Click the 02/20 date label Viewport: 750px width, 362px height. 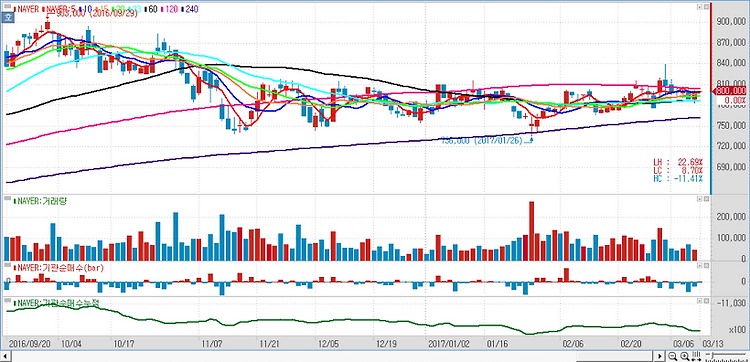[x=631, y=343]
